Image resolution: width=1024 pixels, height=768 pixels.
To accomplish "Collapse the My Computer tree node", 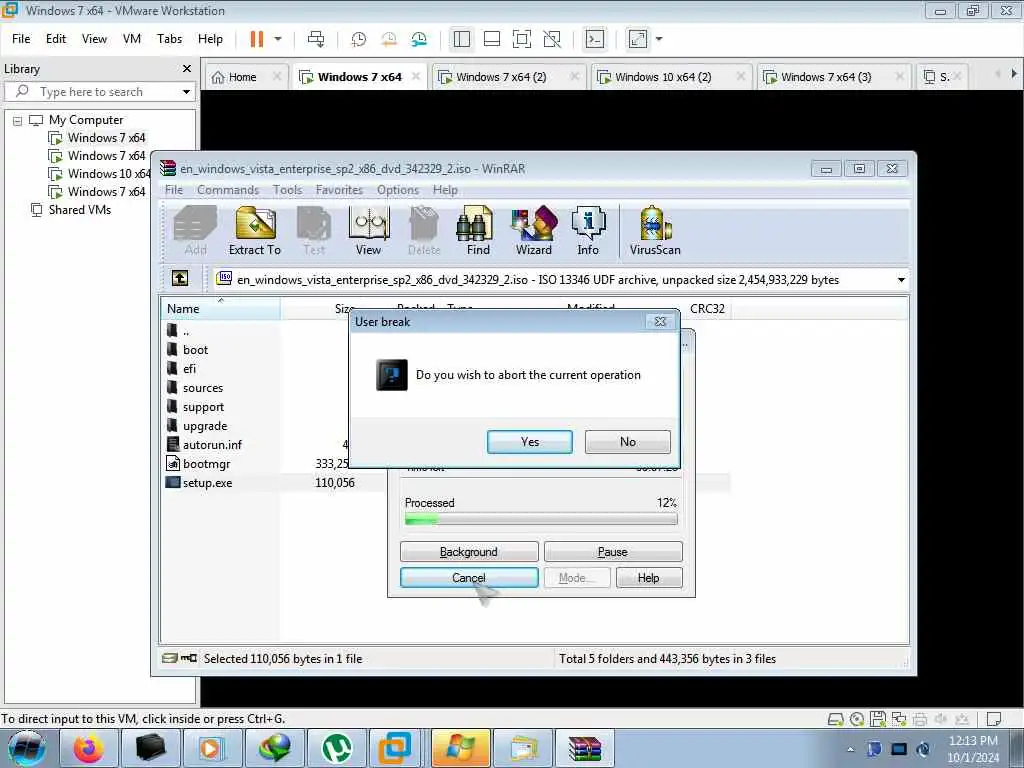I will 18,121.
